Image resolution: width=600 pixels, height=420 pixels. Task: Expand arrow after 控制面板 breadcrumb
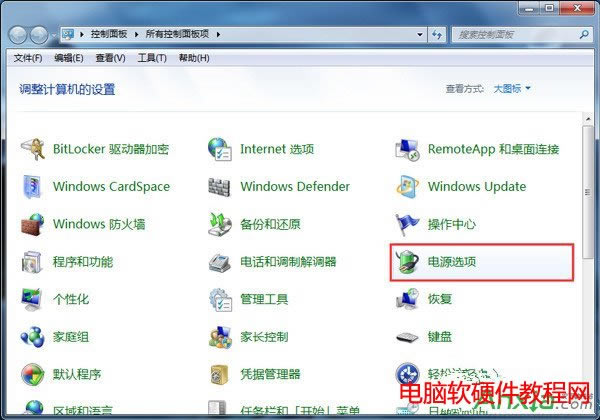pos(137,34)
